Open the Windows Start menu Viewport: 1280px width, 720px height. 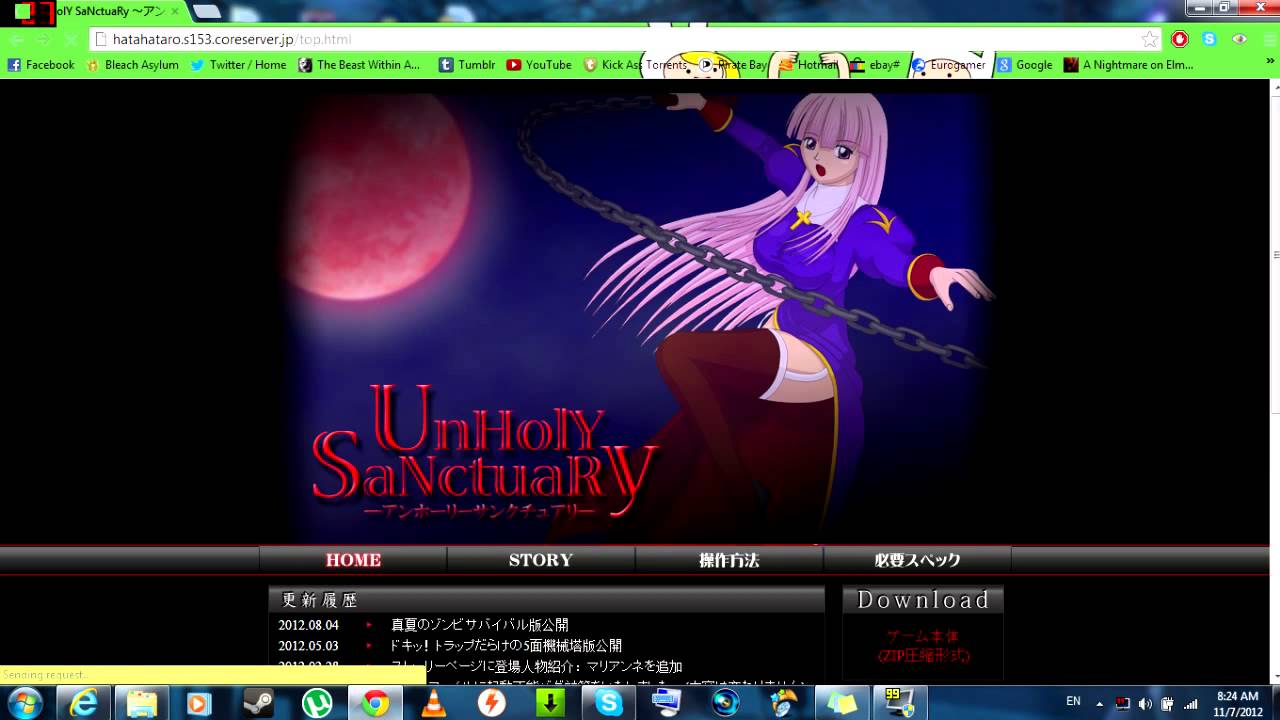pyautogui.click(x=25, y=703)
